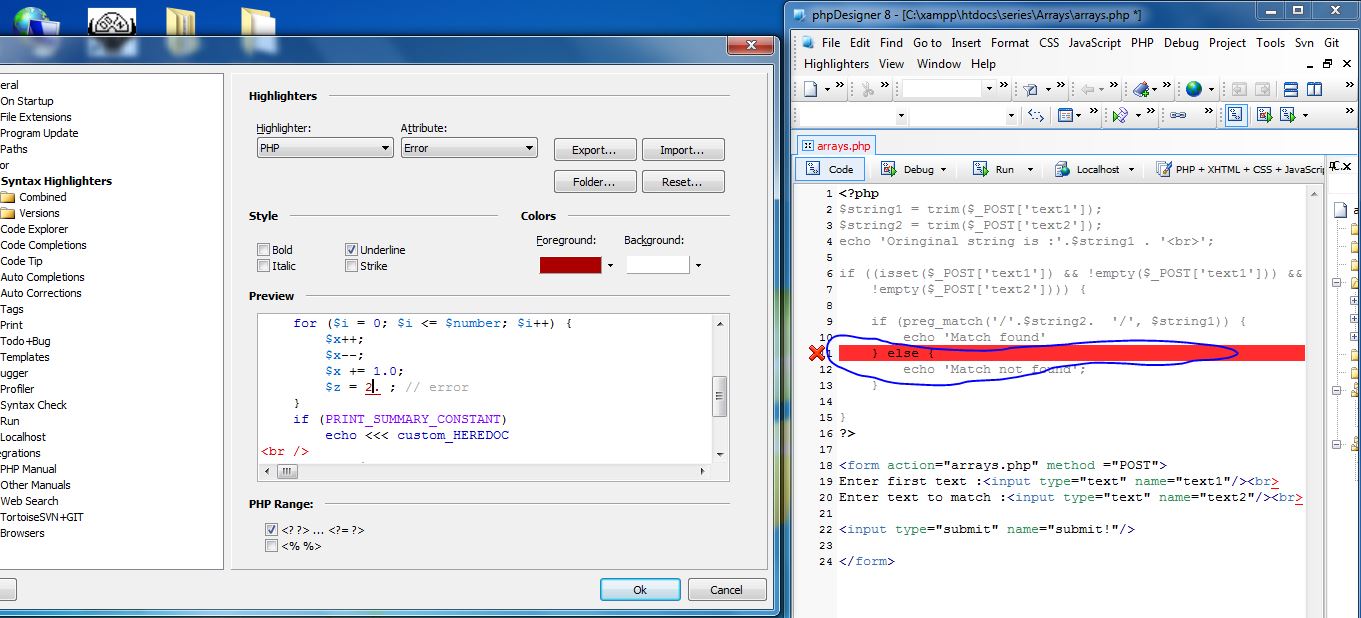The height and width of the screenshot is (618, 1361).
Task: Click the Combined folder icon in tree
Action: click(x=8, y=197)
